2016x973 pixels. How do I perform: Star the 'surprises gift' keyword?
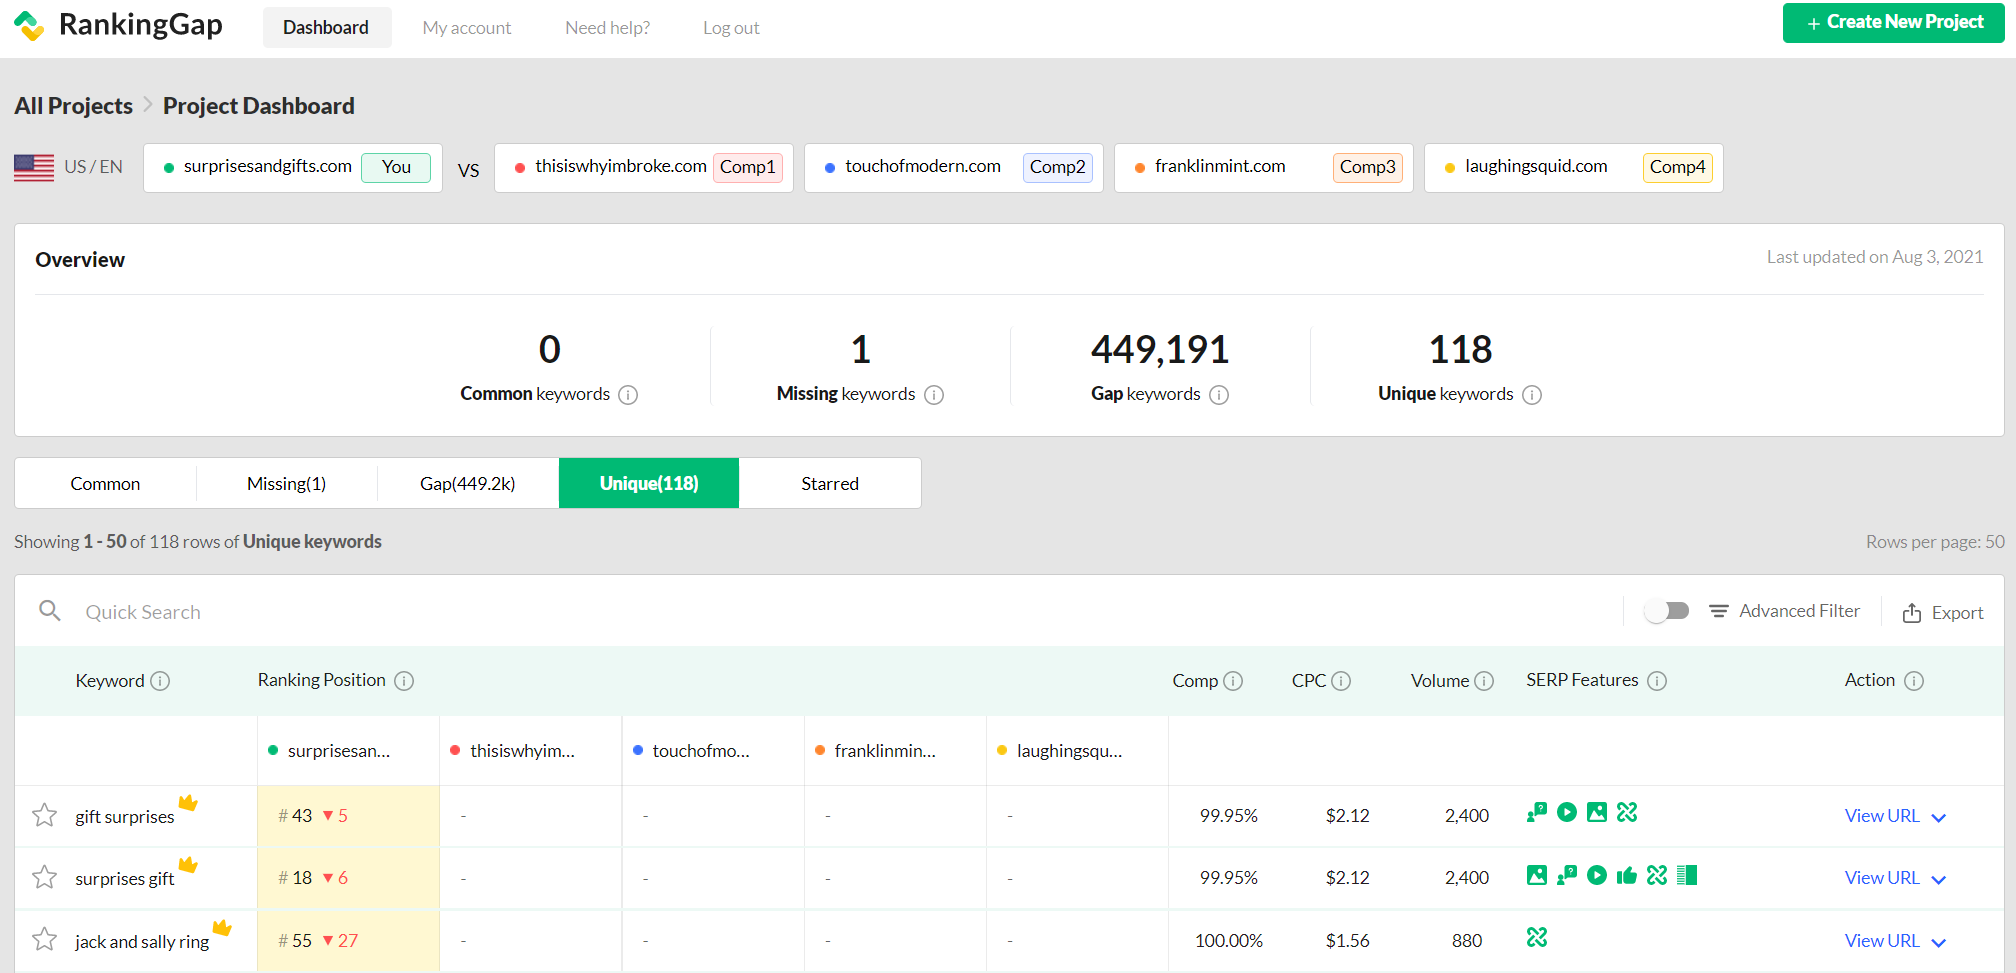pos(44,877)
